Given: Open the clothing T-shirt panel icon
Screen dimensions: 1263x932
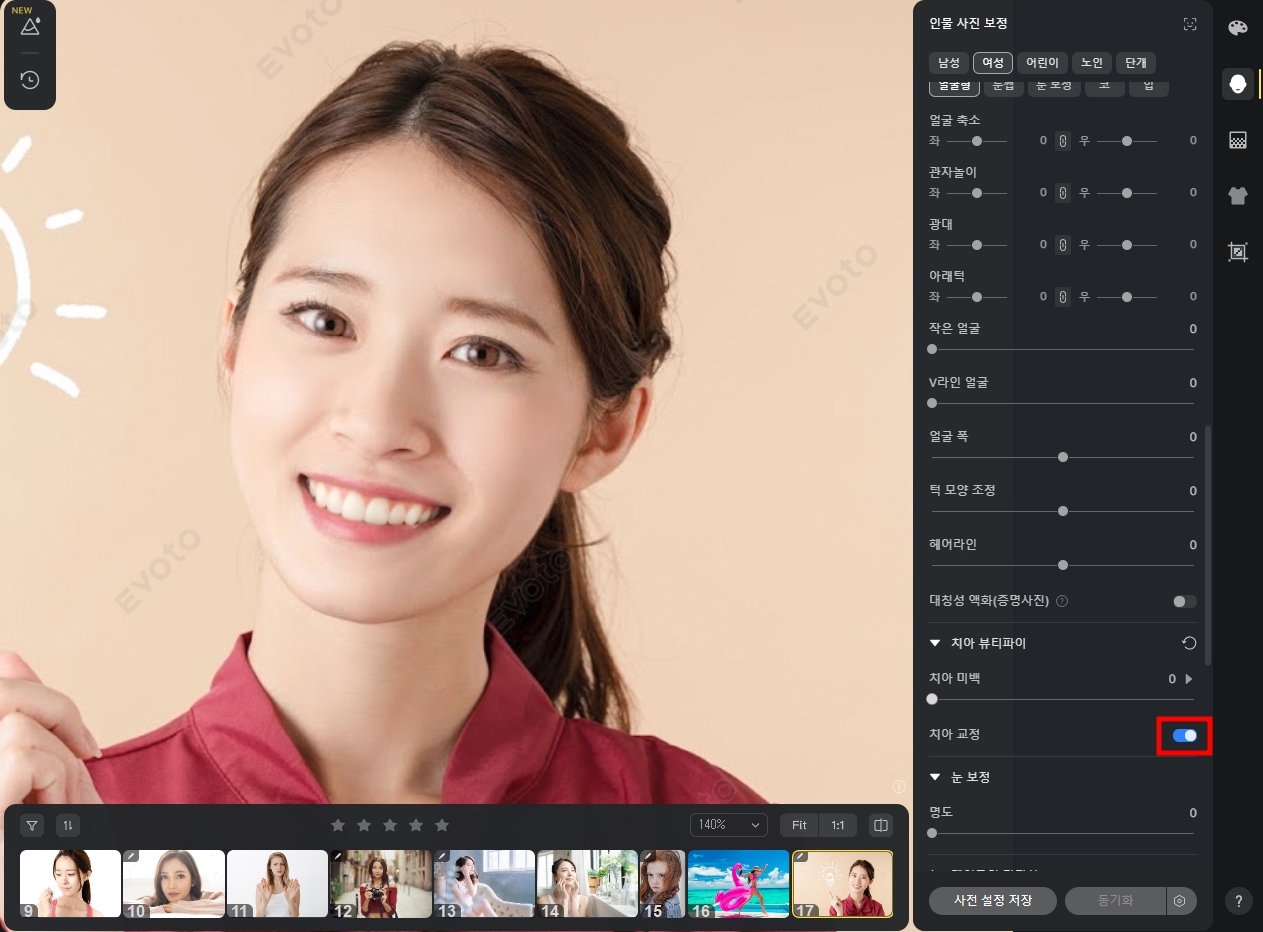Looking at the screenshot, I should tap(1238, 196).
